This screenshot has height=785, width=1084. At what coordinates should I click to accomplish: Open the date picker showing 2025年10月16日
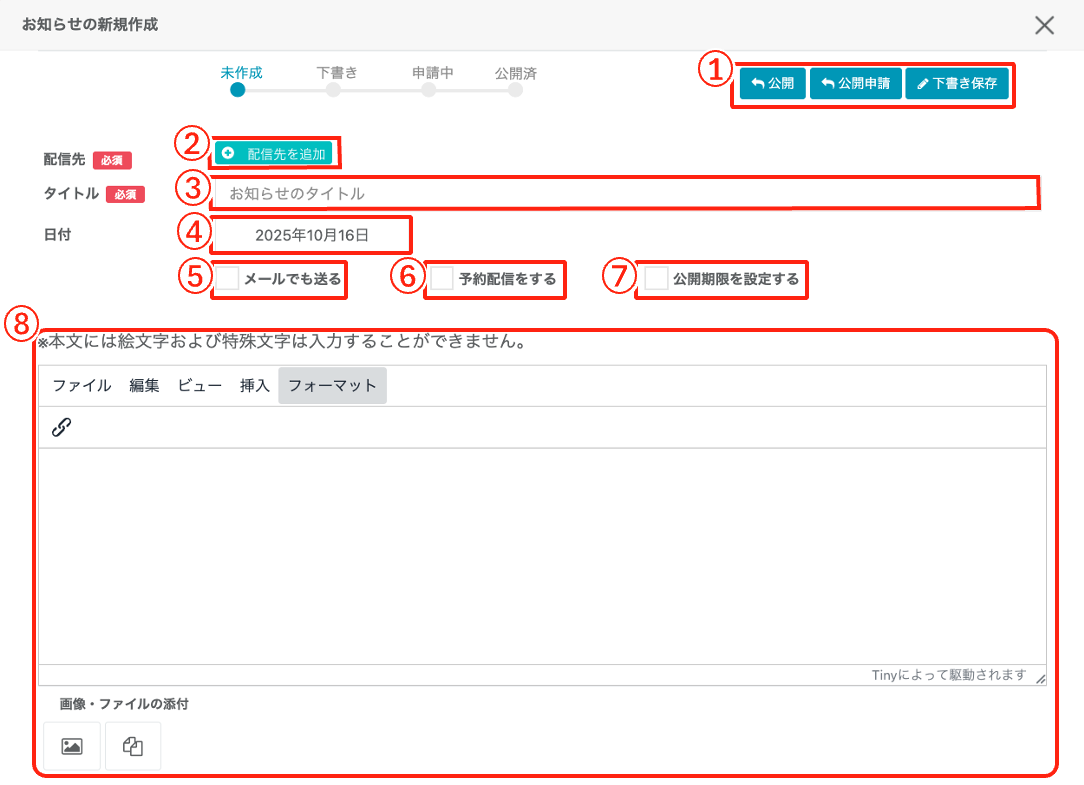(311, 235)
